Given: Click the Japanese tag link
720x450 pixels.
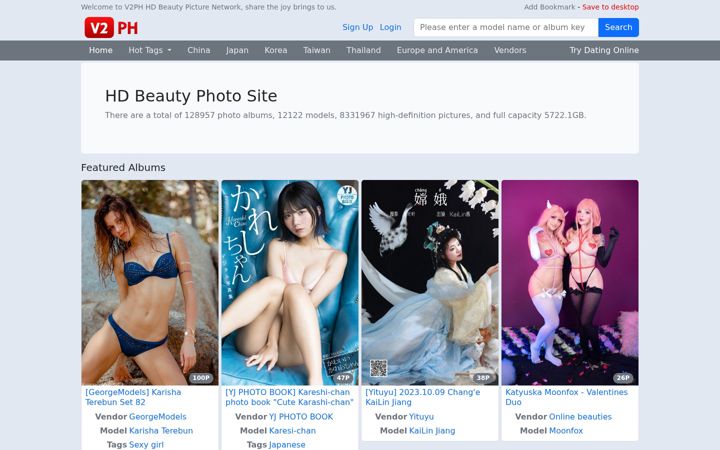Looking at the screenshot, I should (287, 444).
